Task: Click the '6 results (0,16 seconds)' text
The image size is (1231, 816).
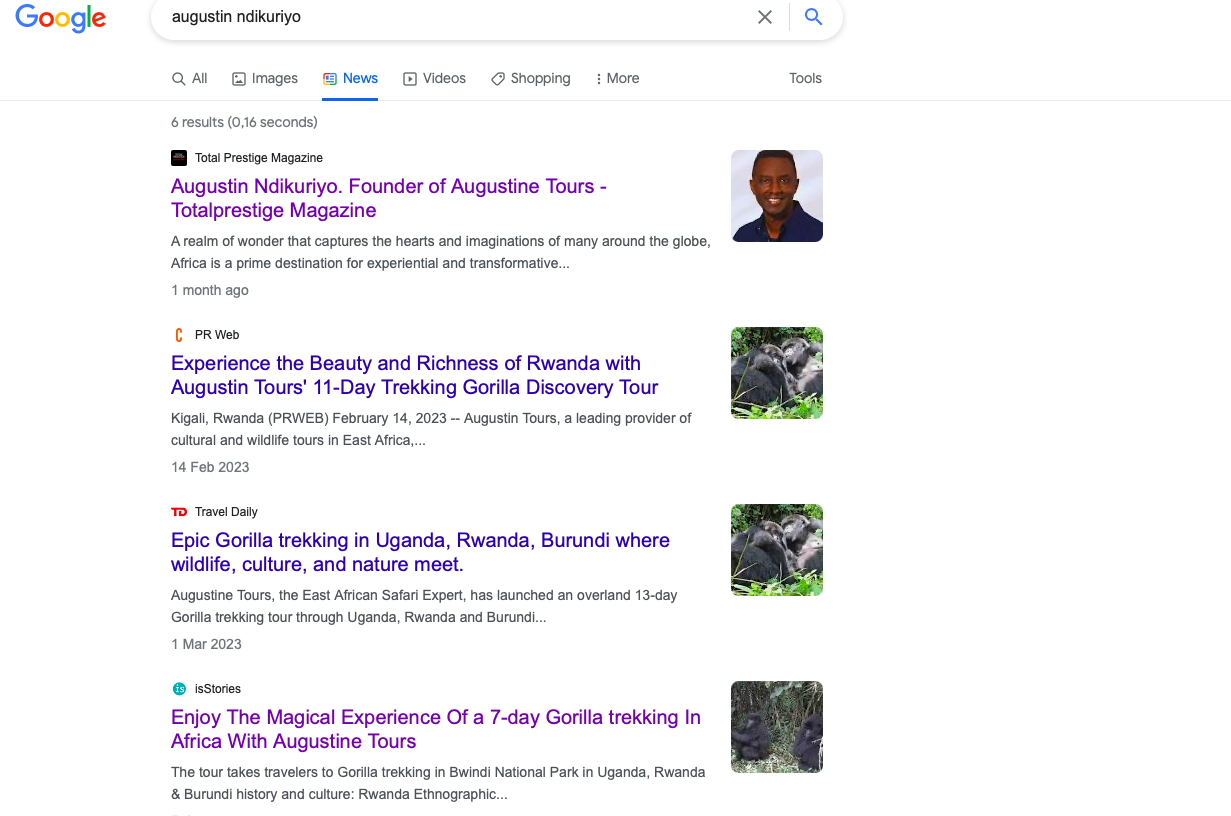Action: pyautogui.click(x=244, y=122)
